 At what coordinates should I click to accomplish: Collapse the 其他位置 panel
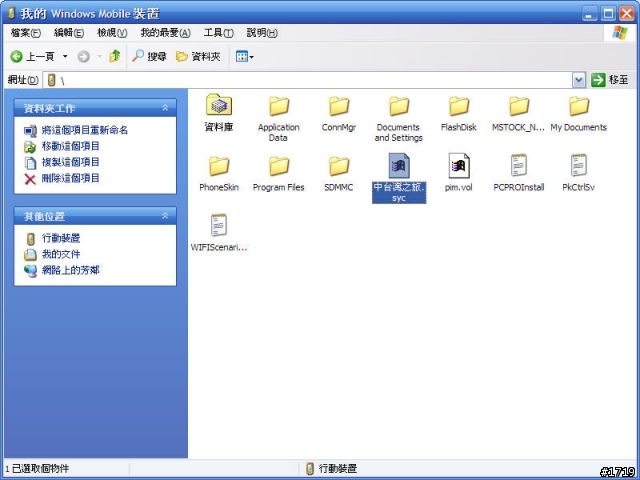[165, 216]
